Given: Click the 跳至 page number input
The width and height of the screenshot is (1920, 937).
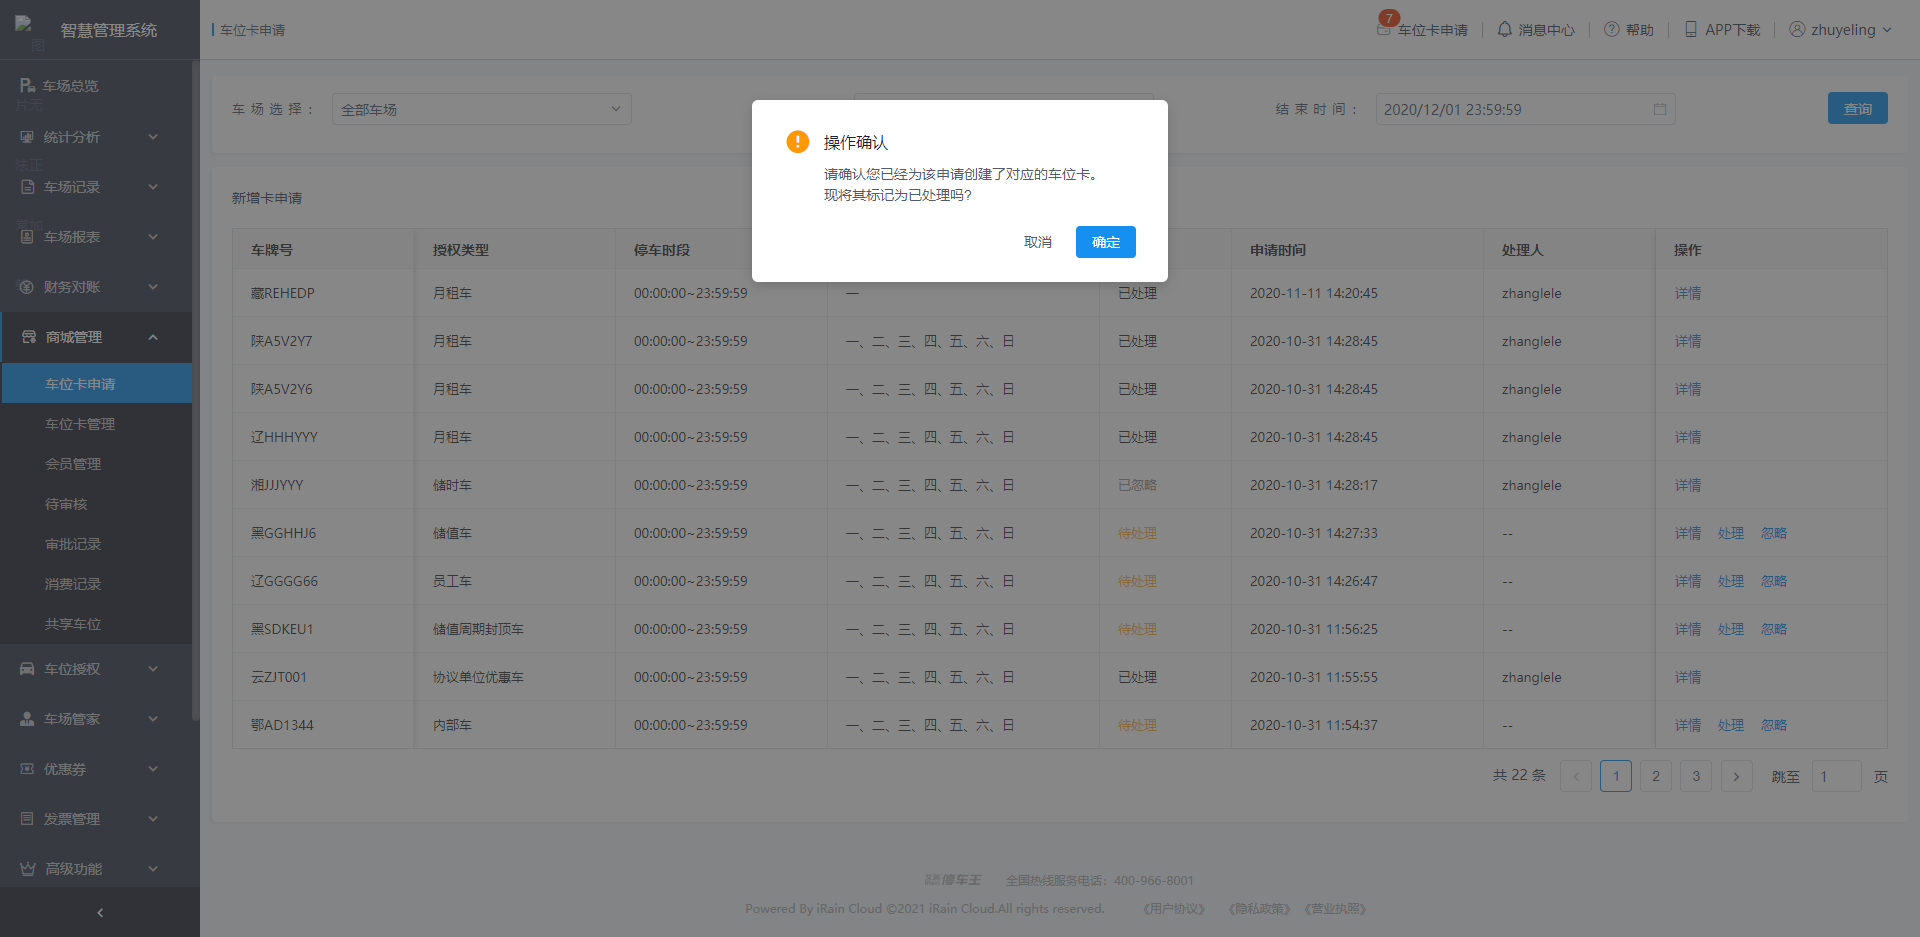Looking at the screenshot, I should tap(1837, 776).
